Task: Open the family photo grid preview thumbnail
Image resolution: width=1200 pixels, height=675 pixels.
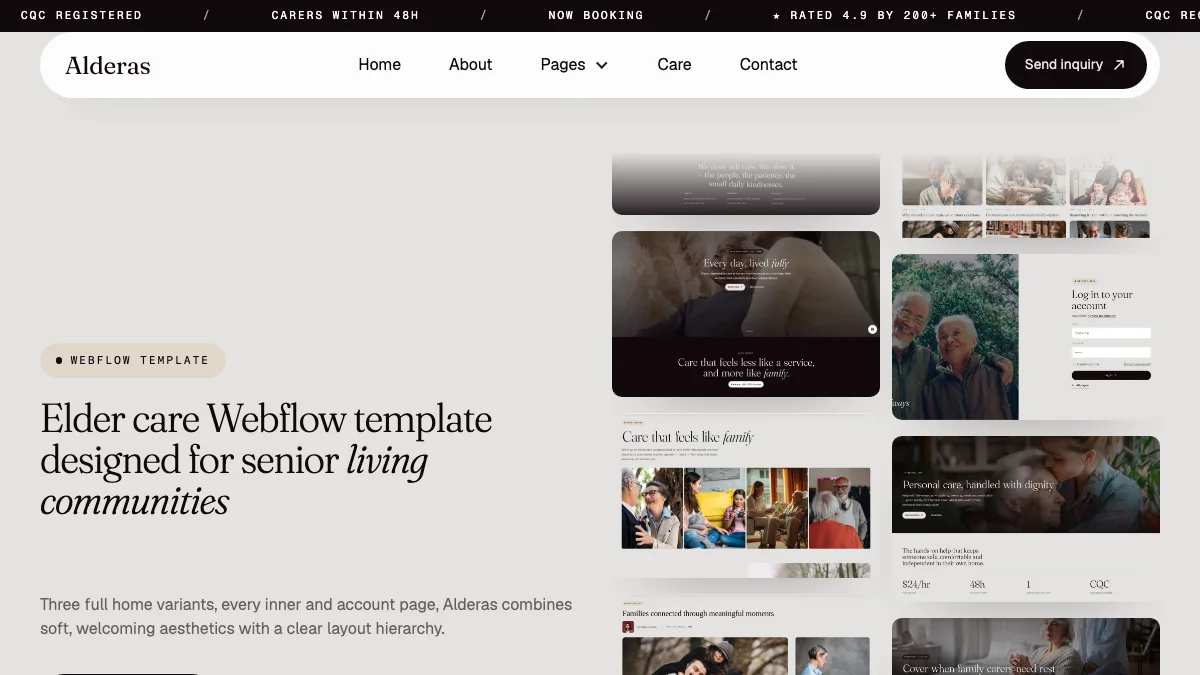Action: [x=1026, y=196]
